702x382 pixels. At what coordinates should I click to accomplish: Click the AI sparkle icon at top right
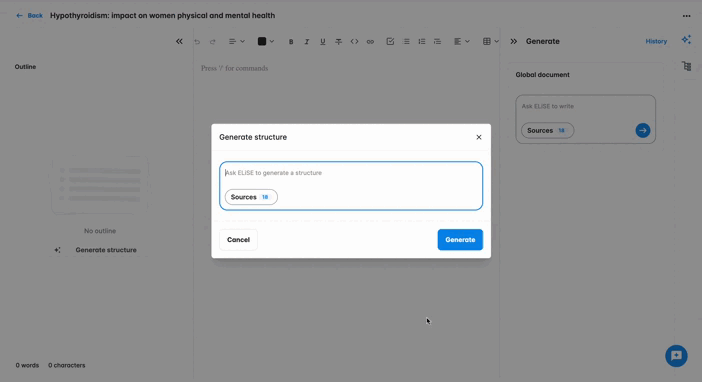(686, 40)
